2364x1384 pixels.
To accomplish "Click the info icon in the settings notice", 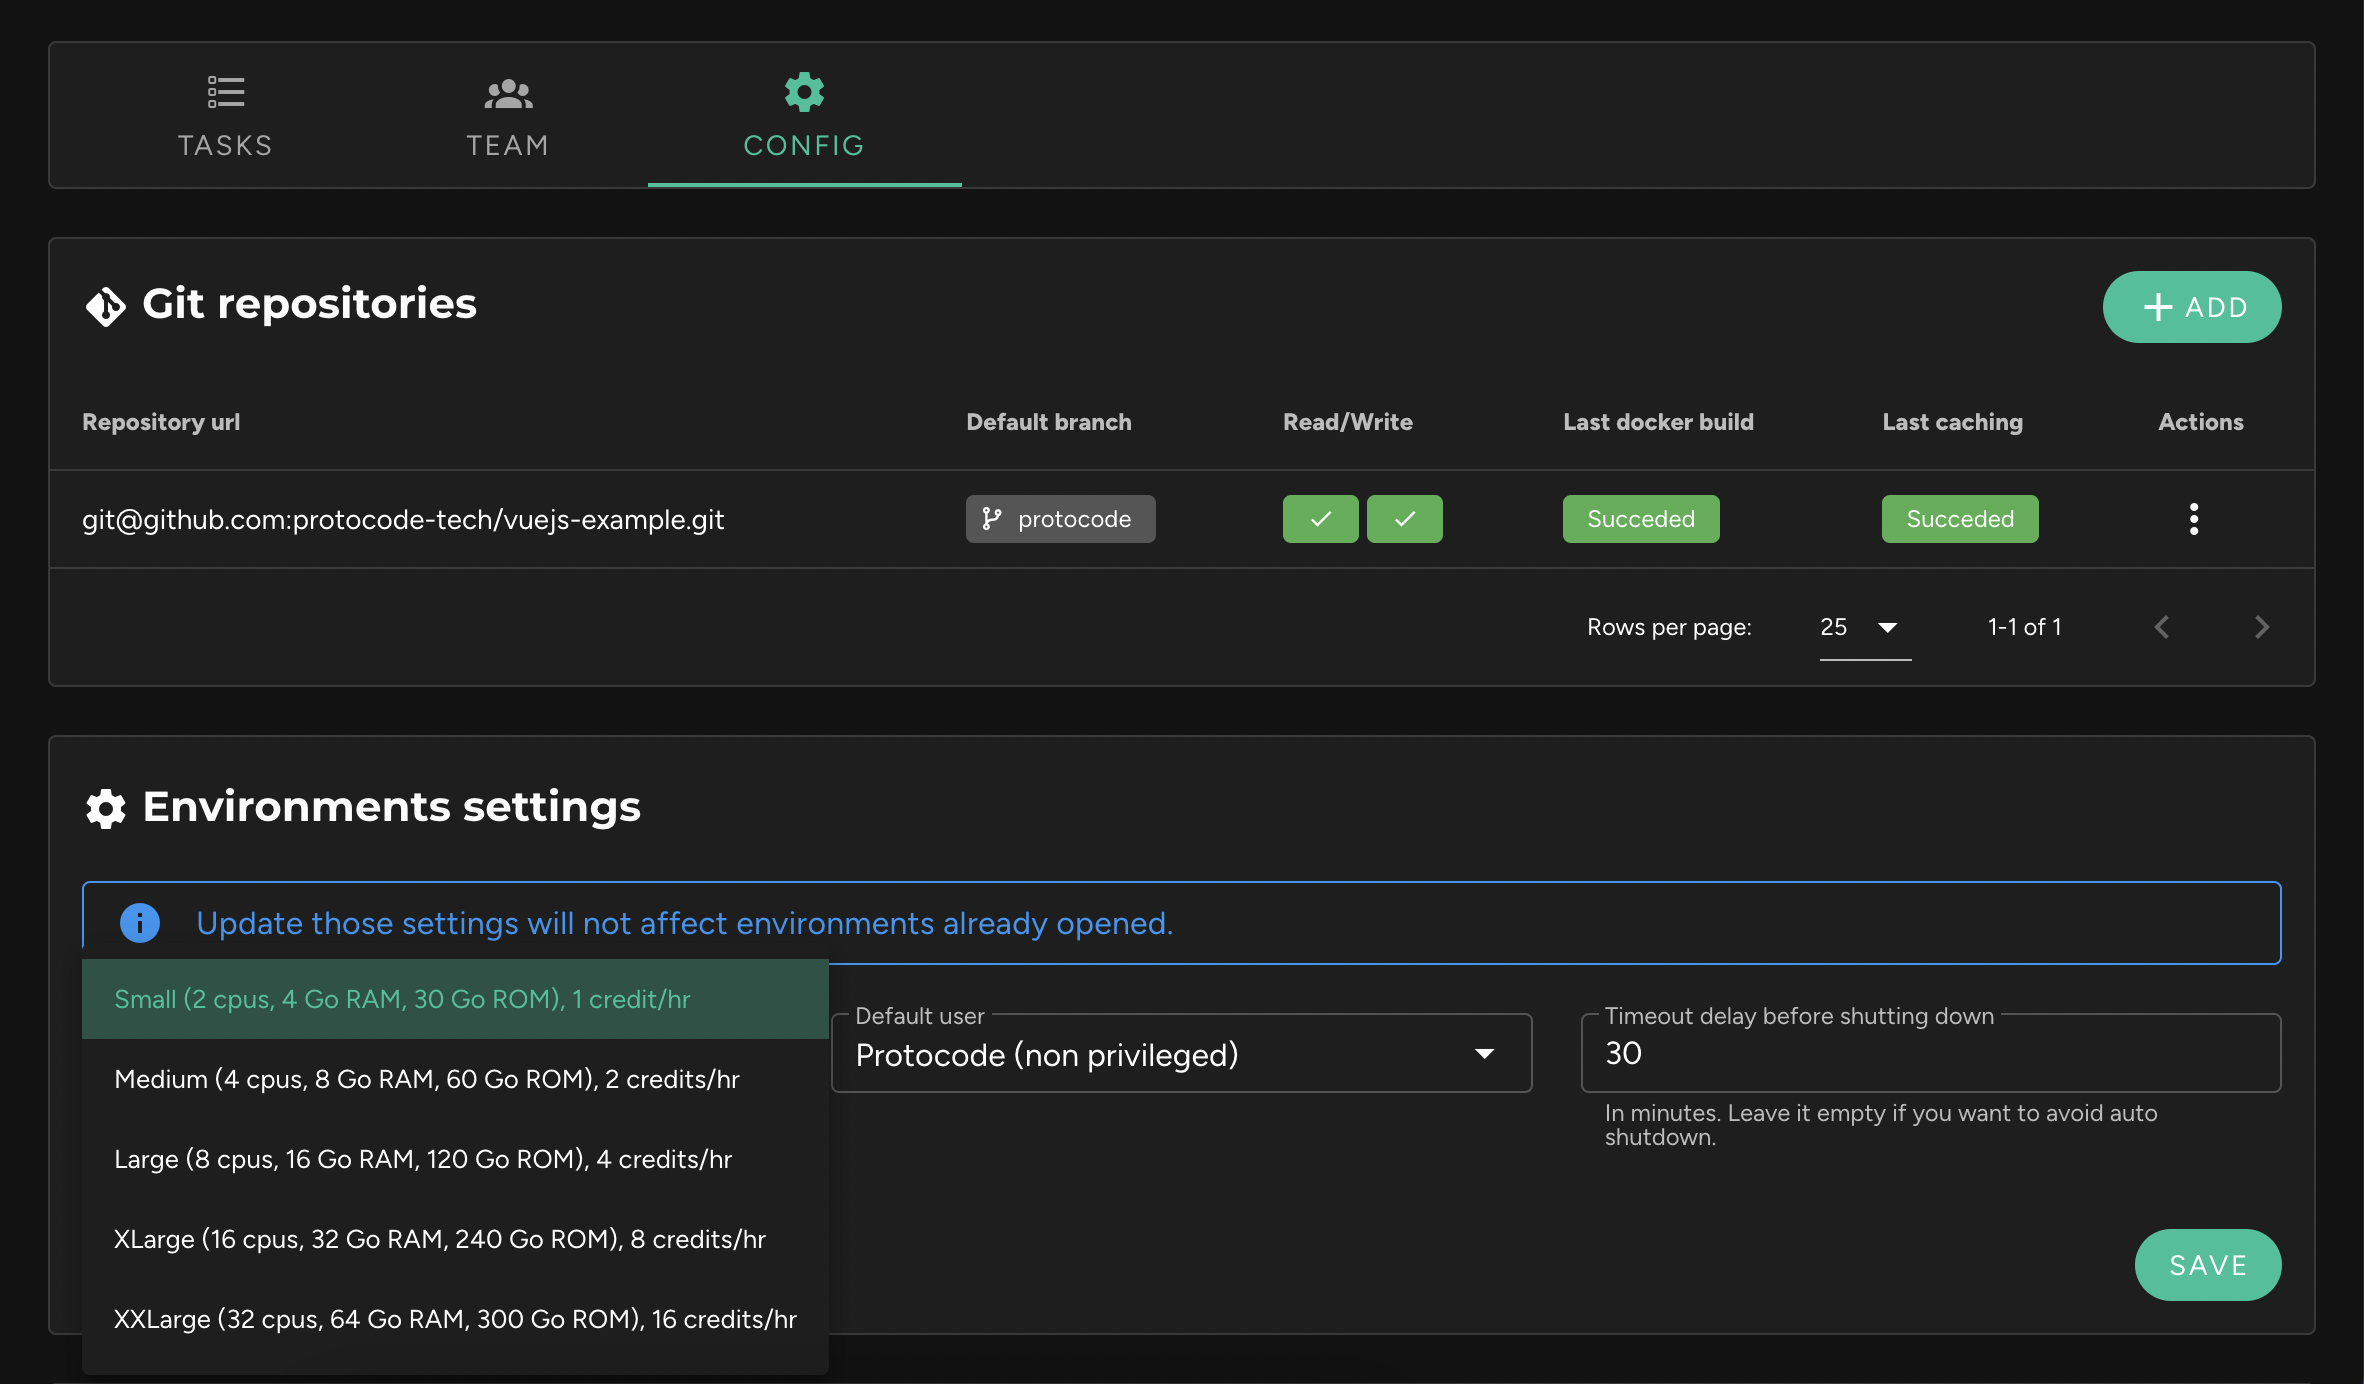I will tap(140, 923).
